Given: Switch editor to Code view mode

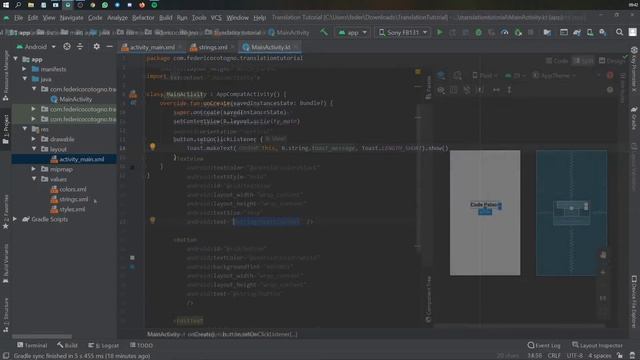Looking at the screenshot, I should coord(557,60).
